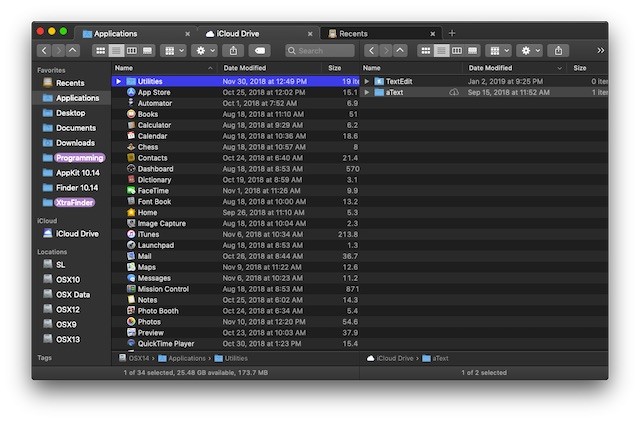Viewport: 640px width, 422px height.
Task: Go back in right pane
Action: [371, 51]
